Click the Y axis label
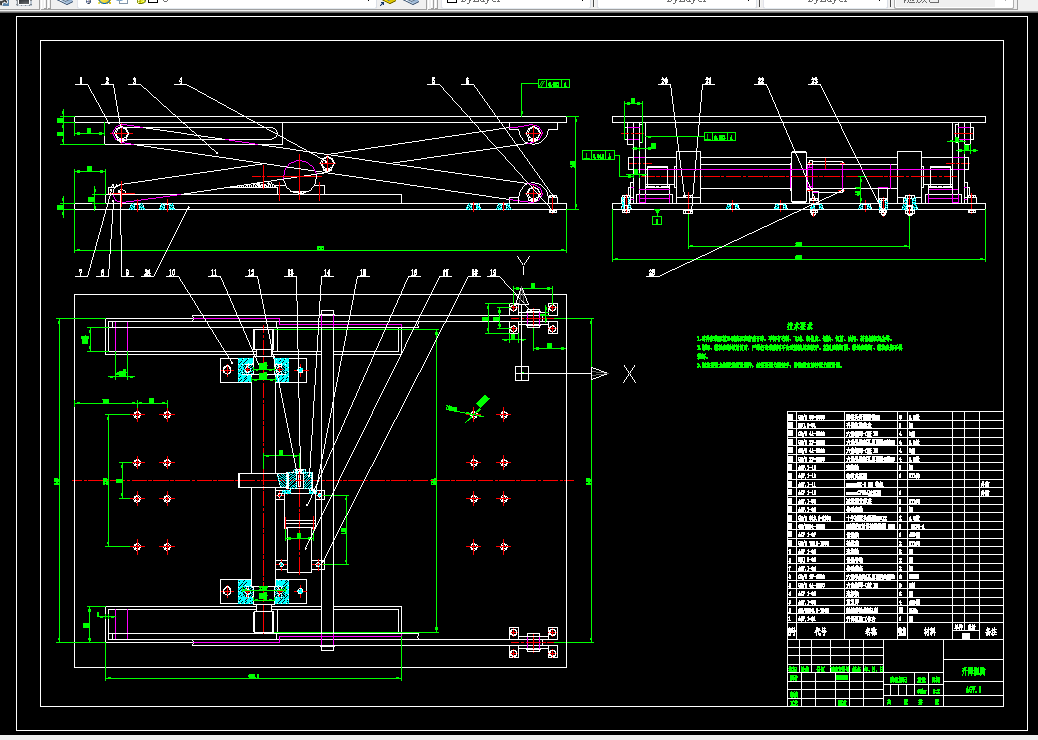 coord(524,266)
